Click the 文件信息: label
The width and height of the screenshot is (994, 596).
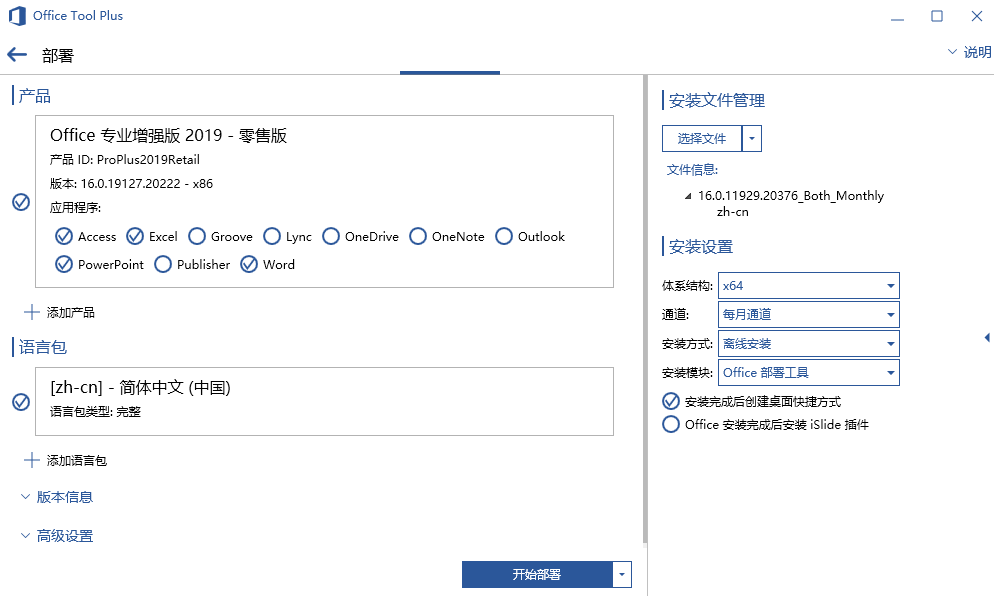click(x=692, y=170)
